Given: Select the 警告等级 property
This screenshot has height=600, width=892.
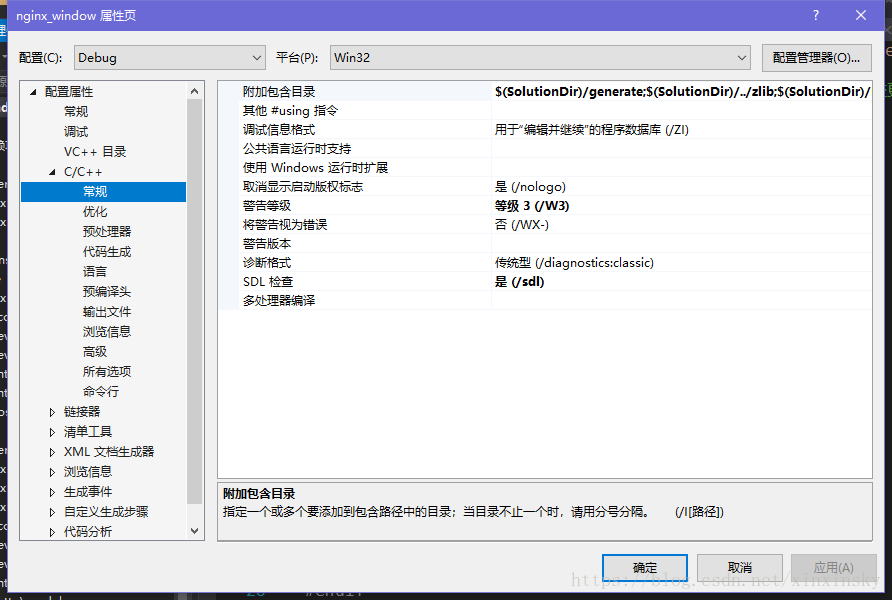Looking at the screenshot, I should [267, 205].
